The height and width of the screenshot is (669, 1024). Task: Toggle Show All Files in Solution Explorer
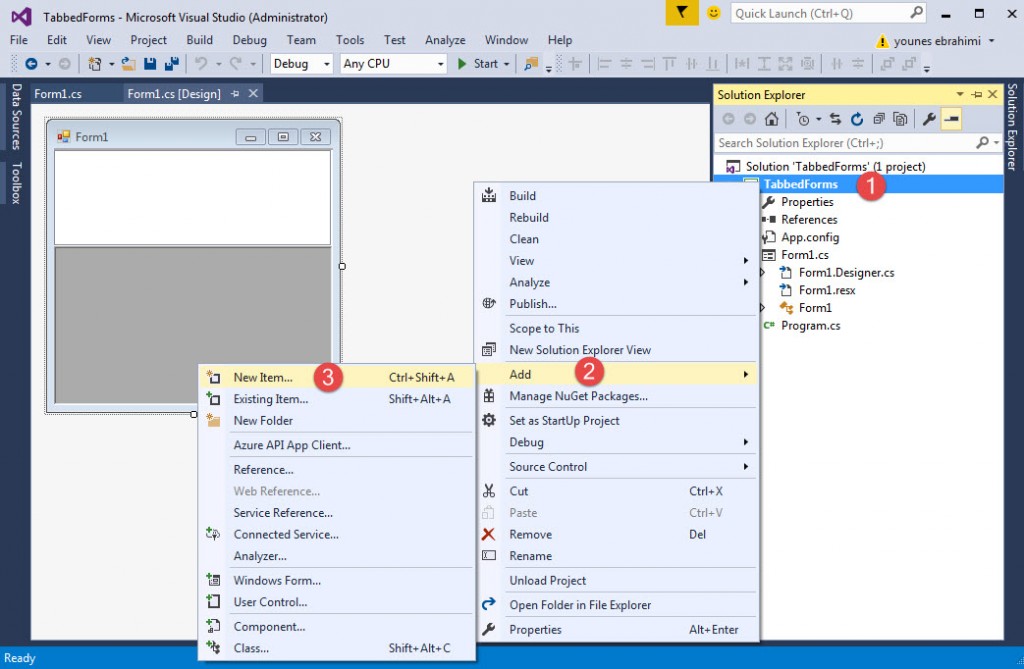pos(900,119)
